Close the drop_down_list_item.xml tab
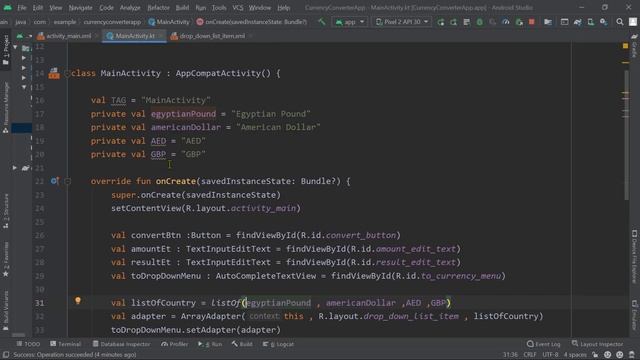 pyautogui.click(x=250, y=36)
